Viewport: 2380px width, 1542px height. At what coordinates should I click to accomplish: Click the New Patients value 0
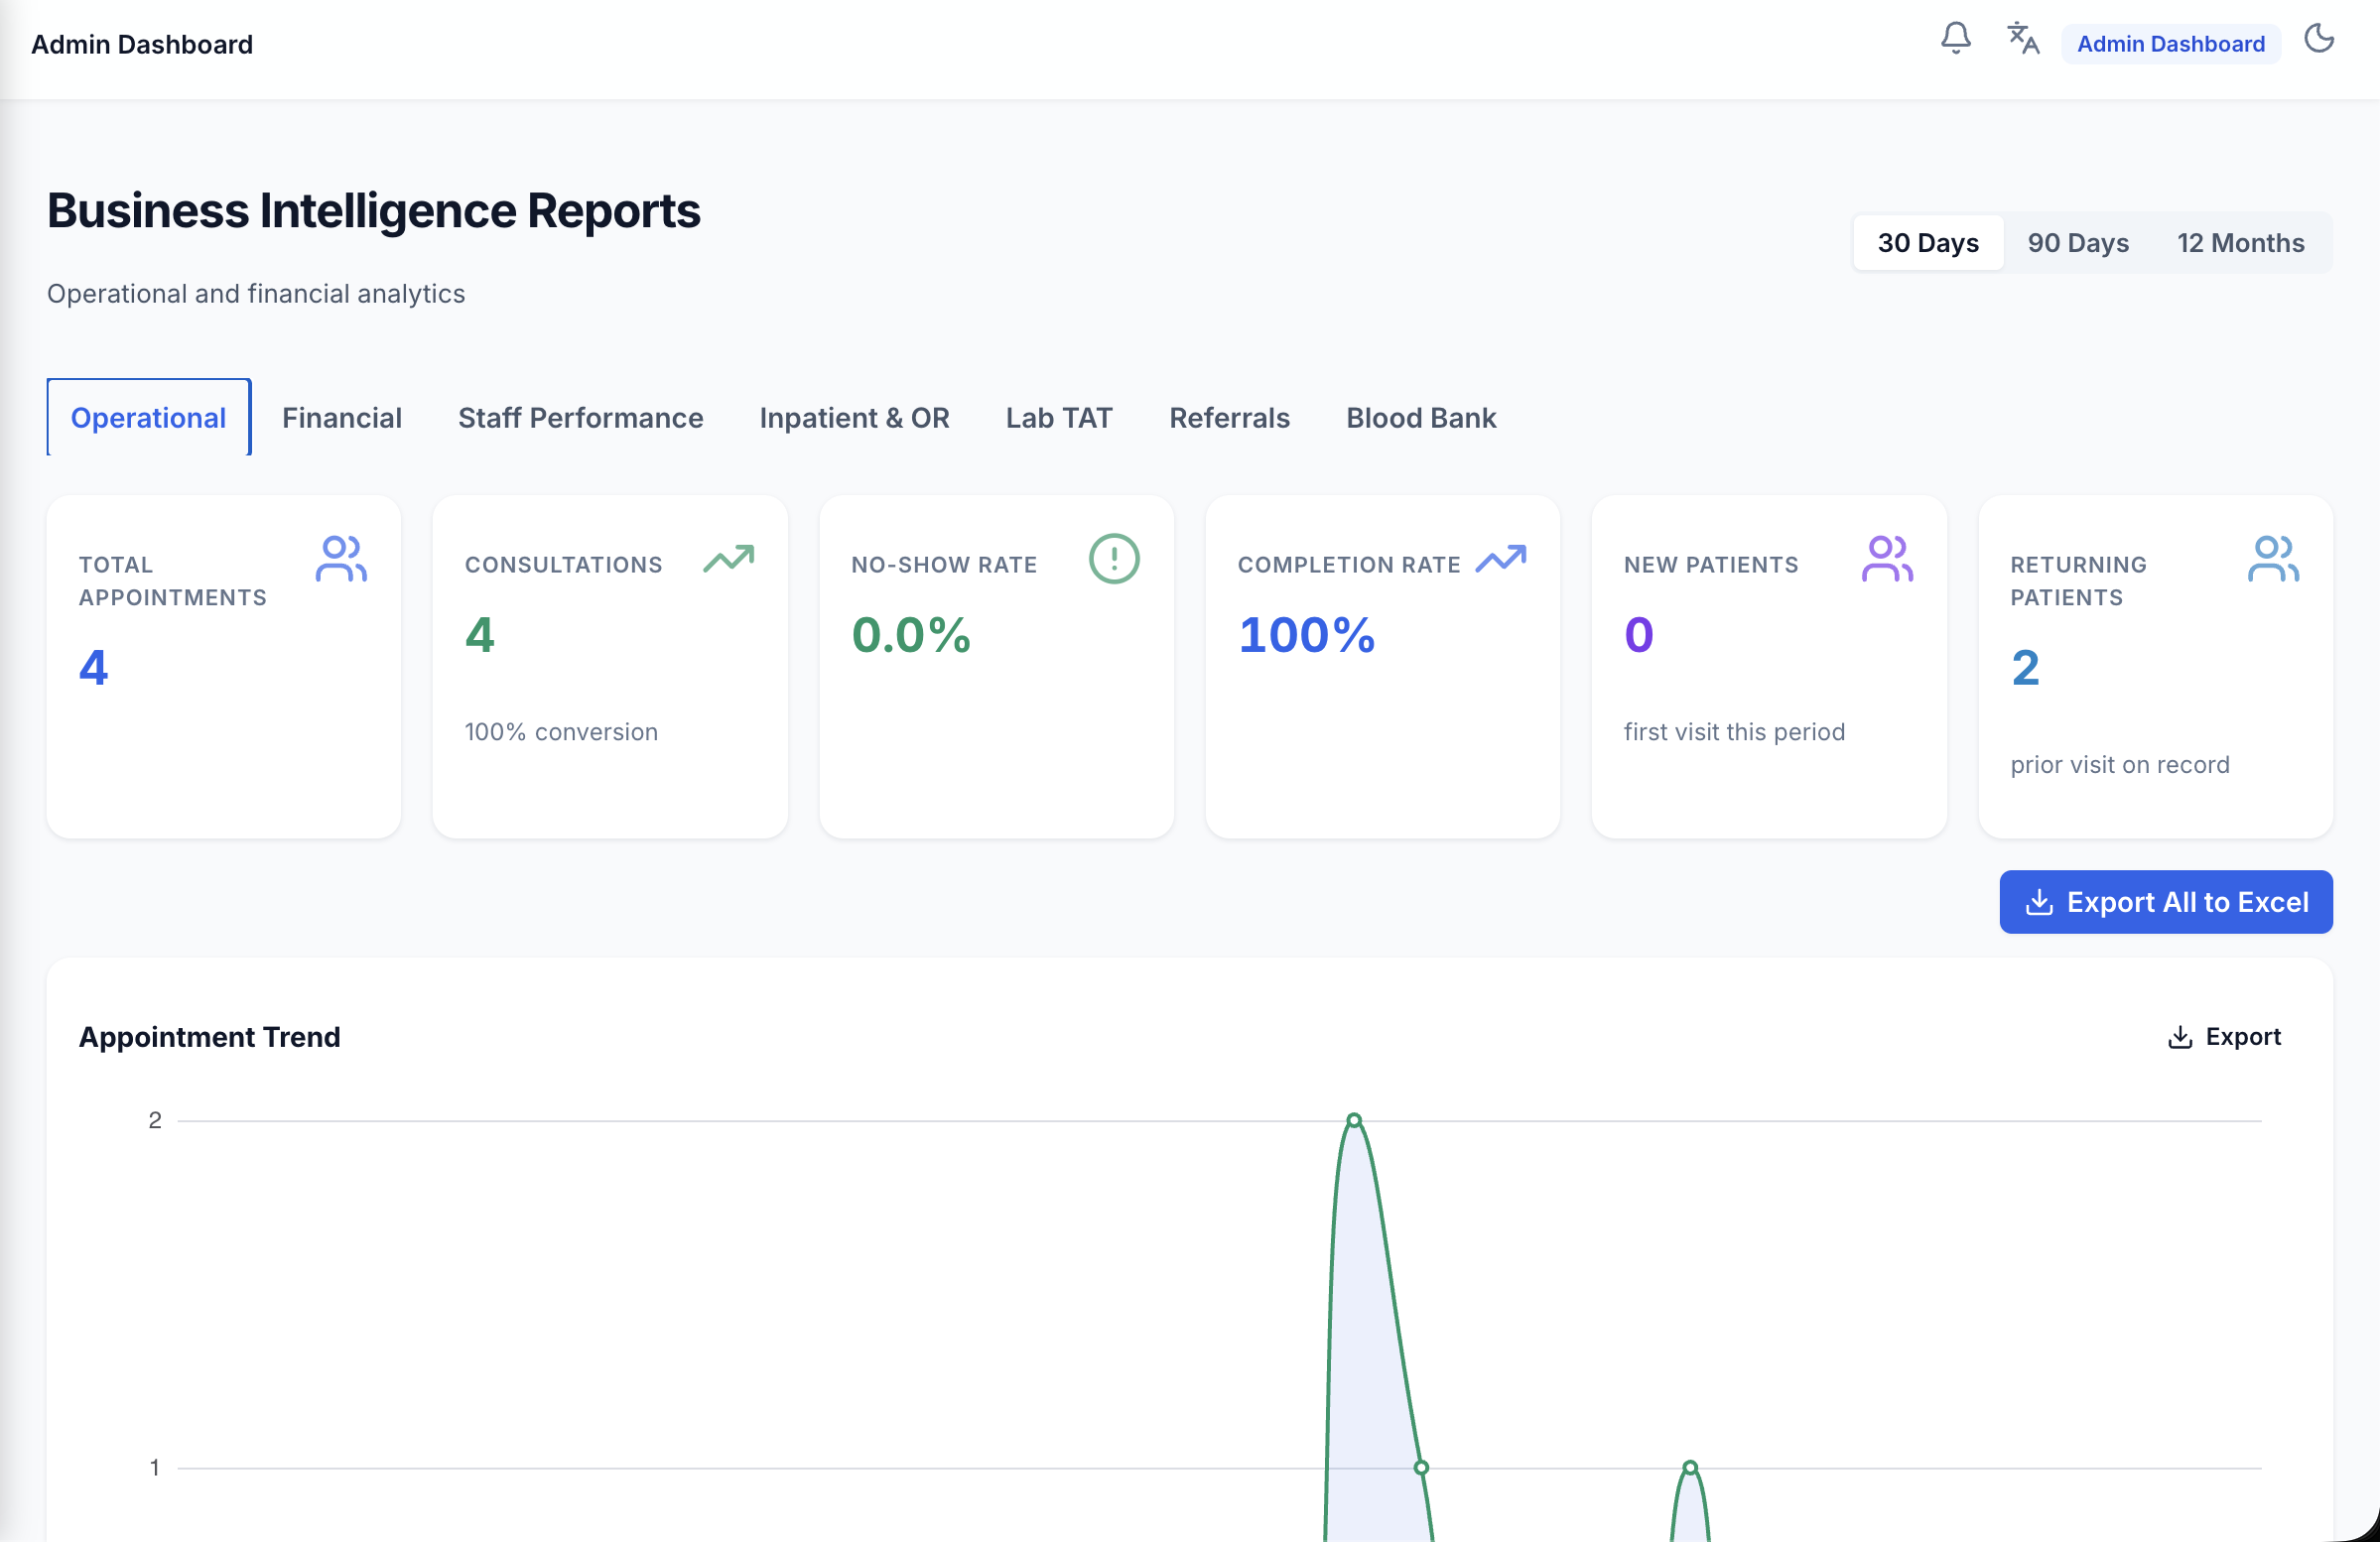(1639, 634)
